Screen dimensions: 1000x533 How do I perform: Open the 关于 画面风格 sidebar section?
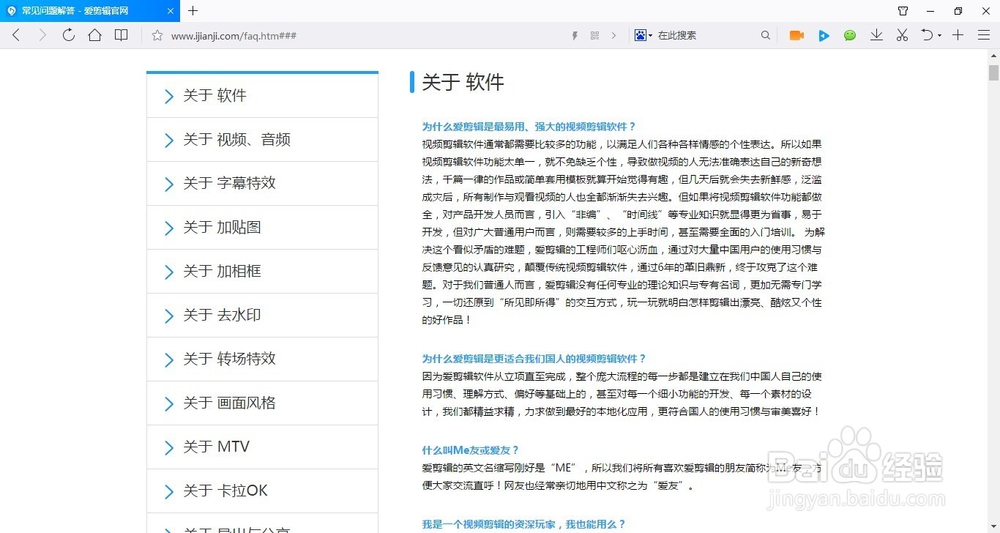(x=262, y=404)
